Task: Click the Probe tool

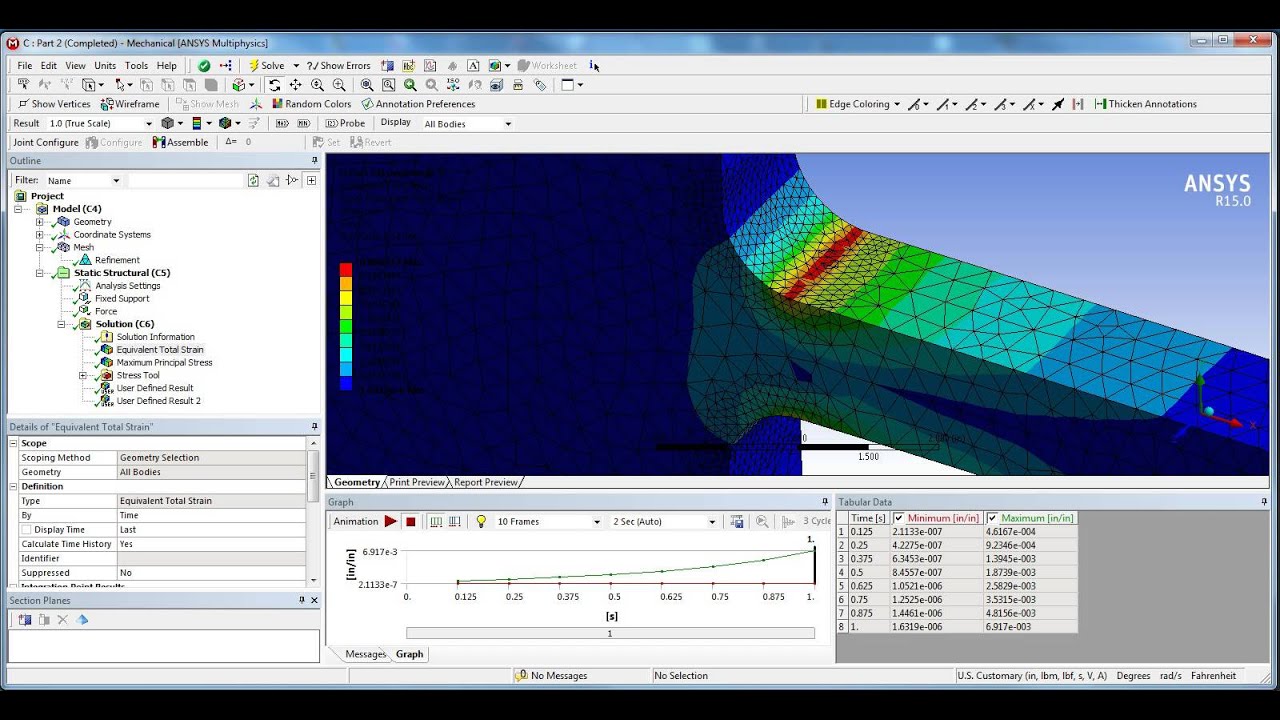Action: tap(346, 123)
